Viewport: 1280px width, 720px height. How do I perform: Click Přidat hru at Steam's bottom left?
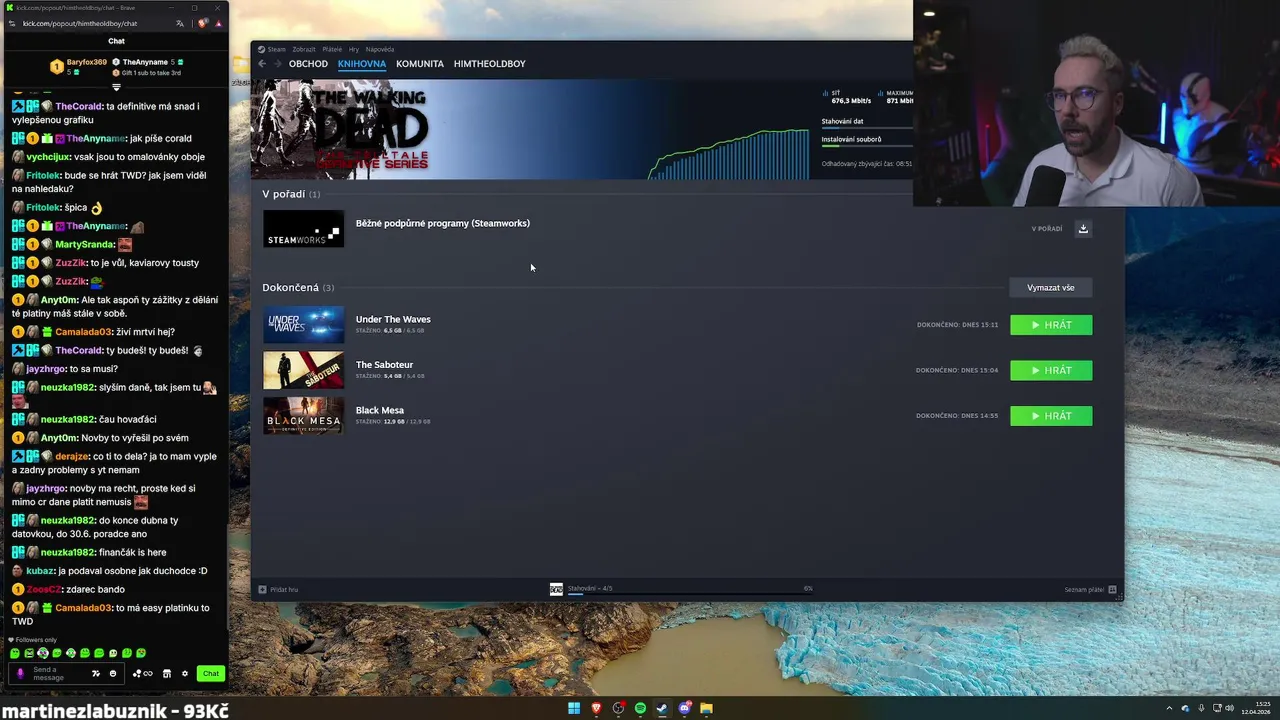[278, 589]
